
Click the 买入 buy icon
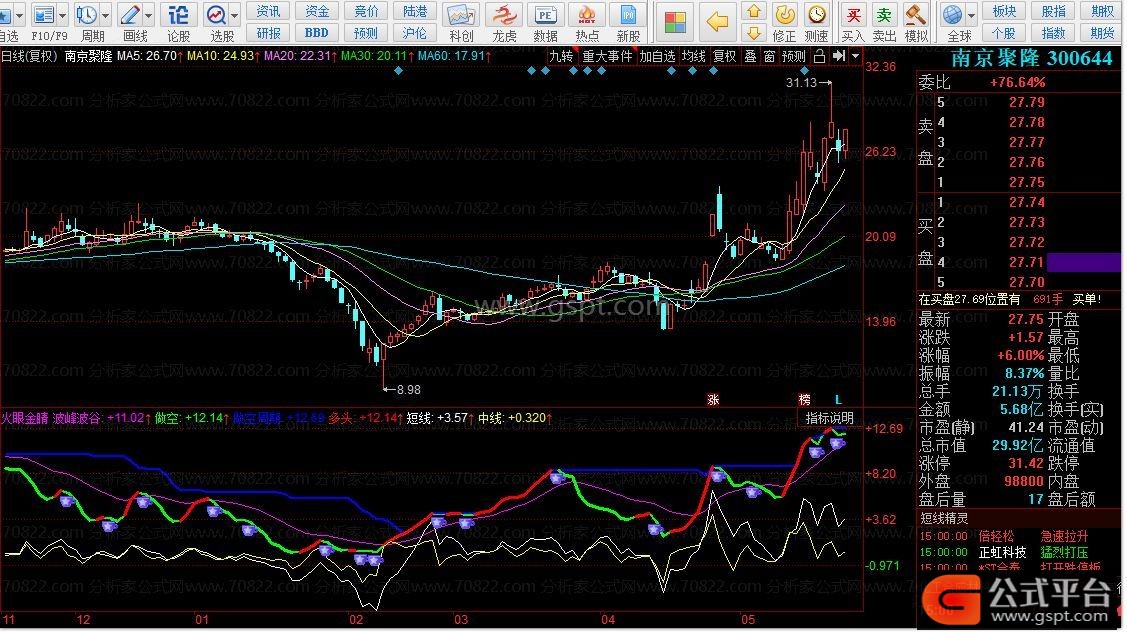(x=853, y=14)
